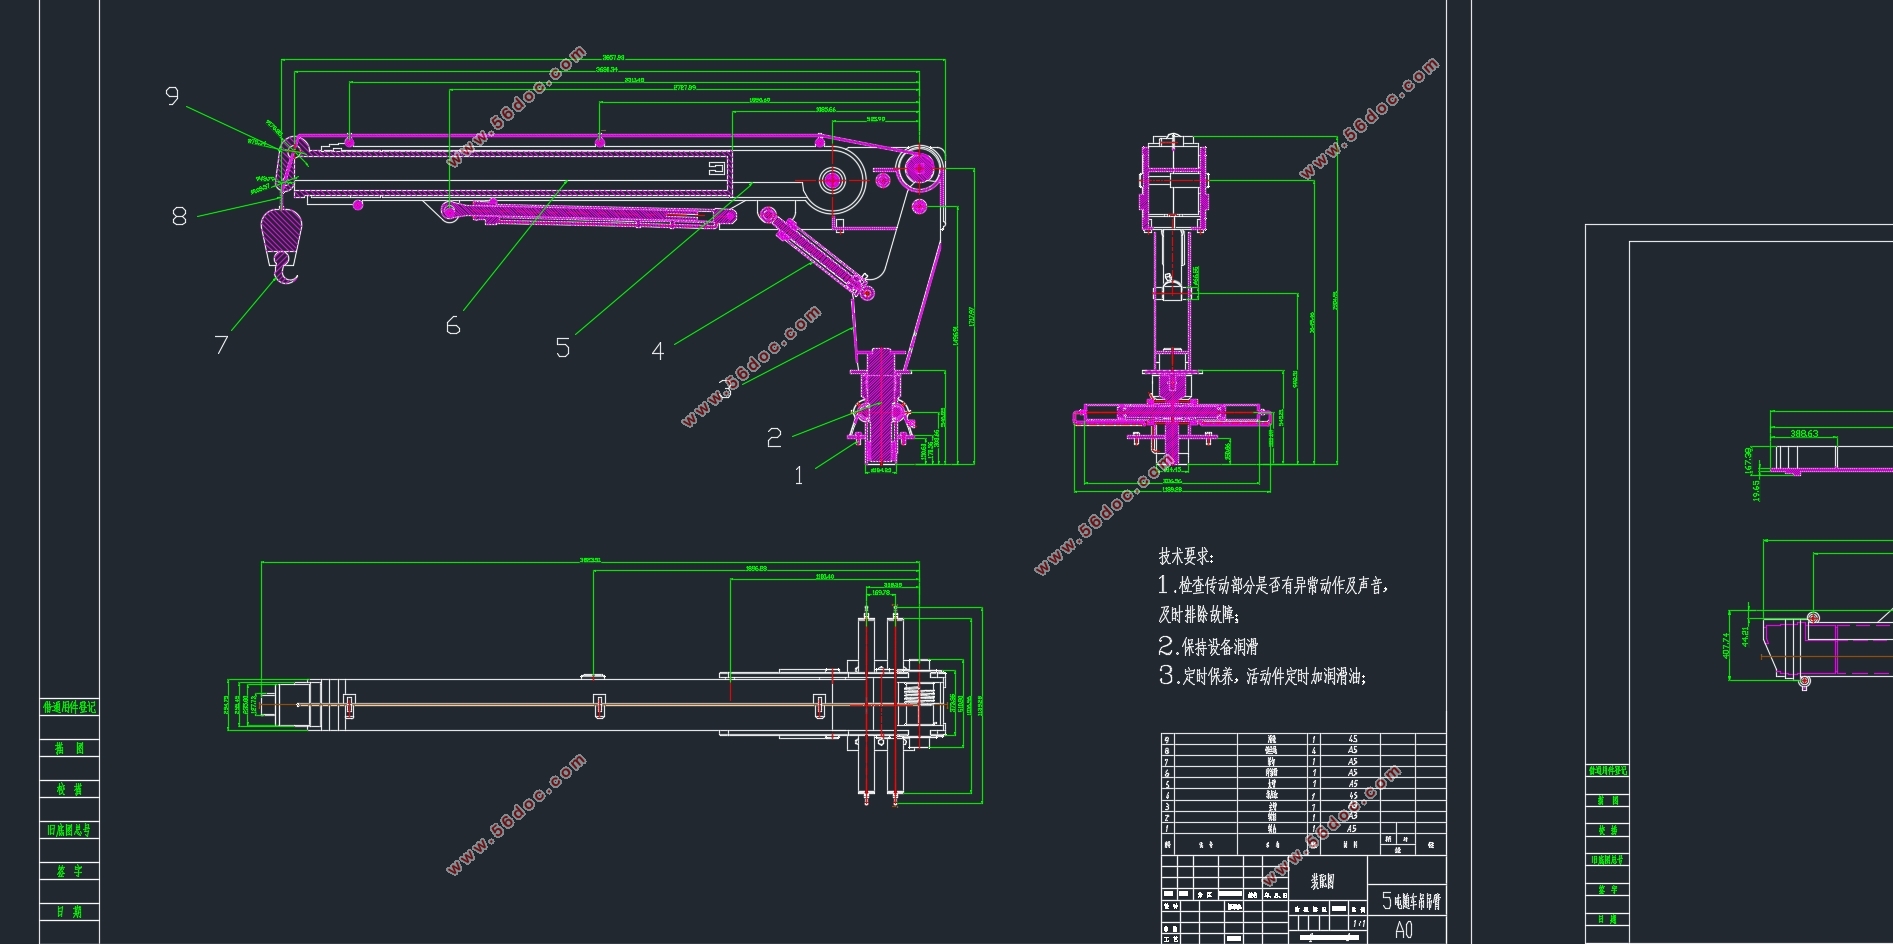The width and height of the screenshot is (1893, 944).
Task: Click the 388.63 dimension on right drawing
Action: click(1804, 434)
